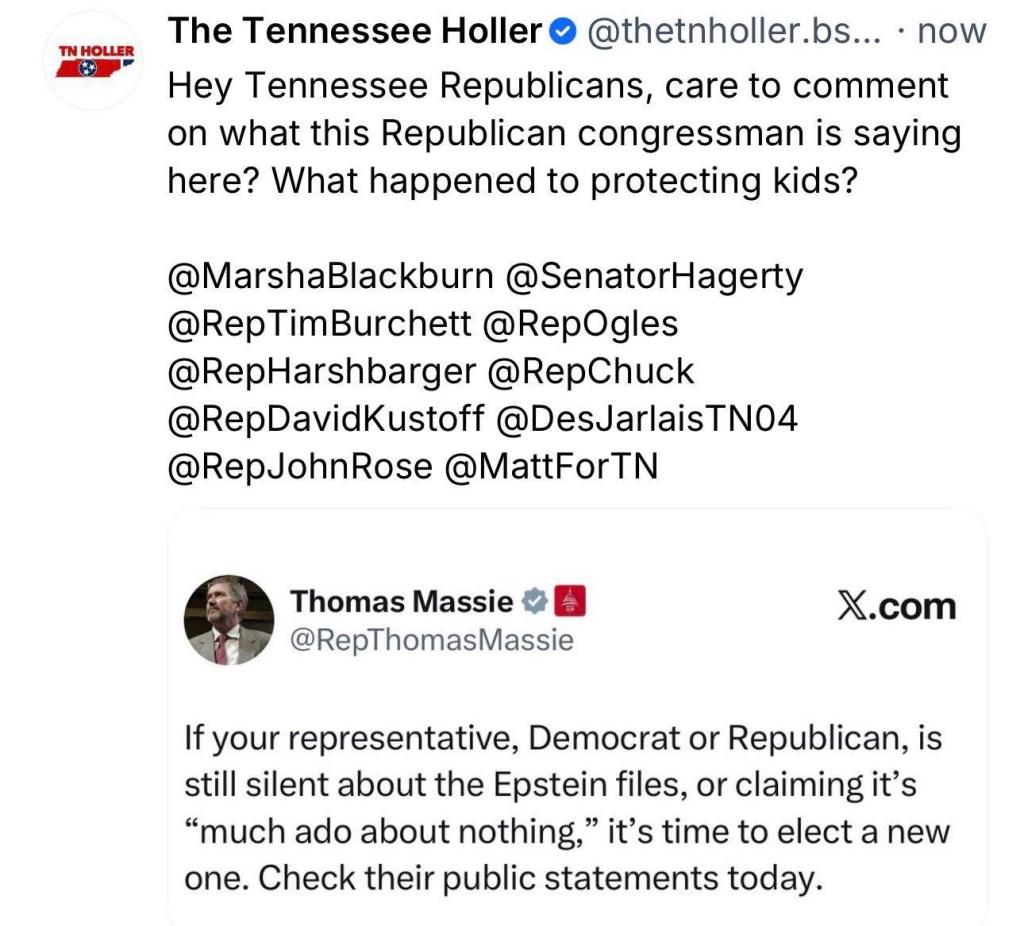Open the @thetnholler.bs... handle

[732, 33]
